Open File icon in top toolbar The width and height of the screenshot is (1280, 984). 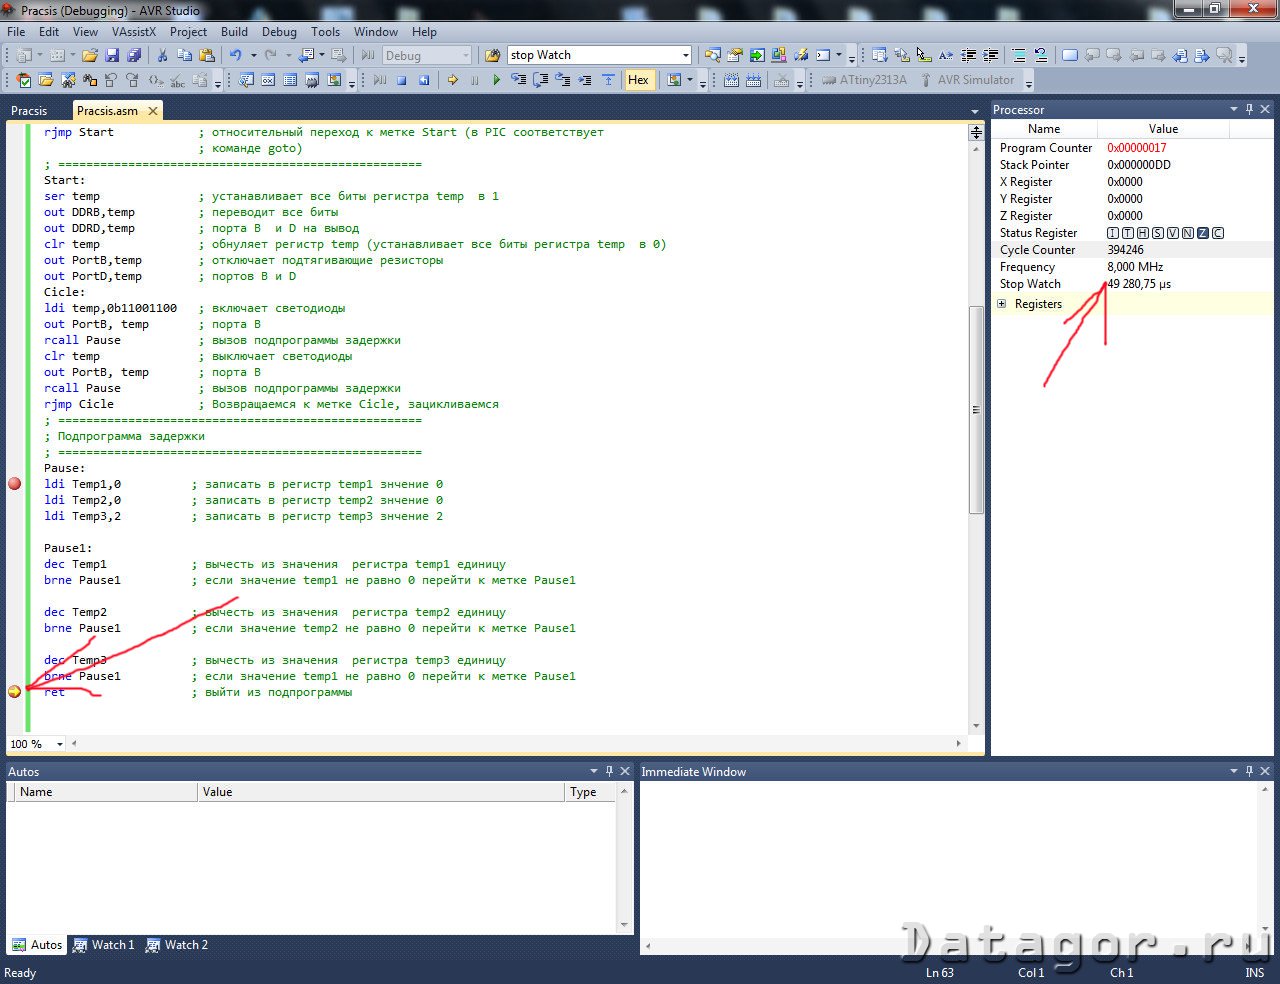(89, 55)
